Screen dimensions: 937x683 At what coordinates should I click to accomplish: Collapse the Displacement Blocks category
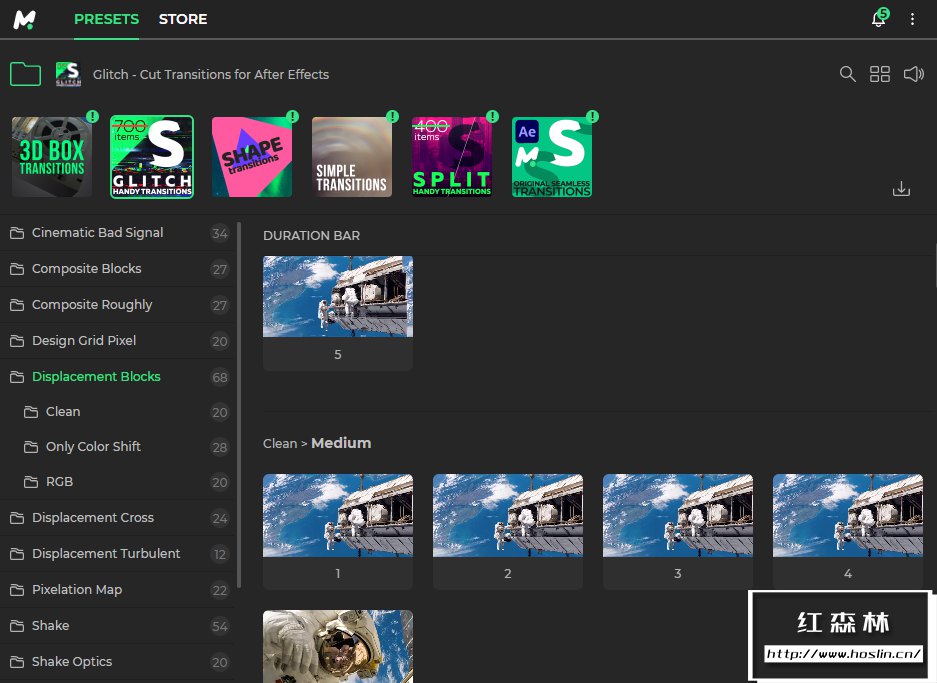click(117, 377)
